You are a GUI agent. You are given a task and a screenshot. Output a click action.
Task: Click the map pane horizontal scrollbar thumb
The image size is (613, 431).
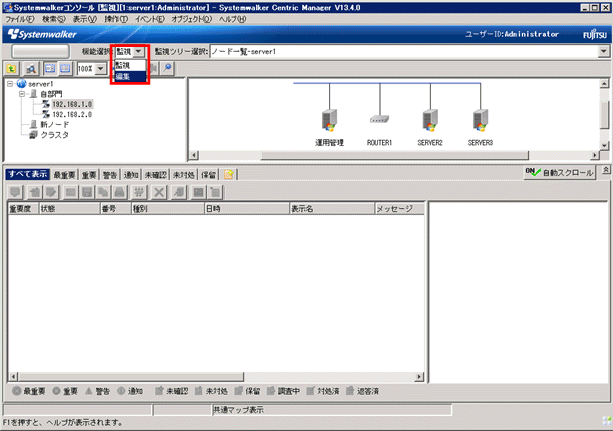[394, 155]
